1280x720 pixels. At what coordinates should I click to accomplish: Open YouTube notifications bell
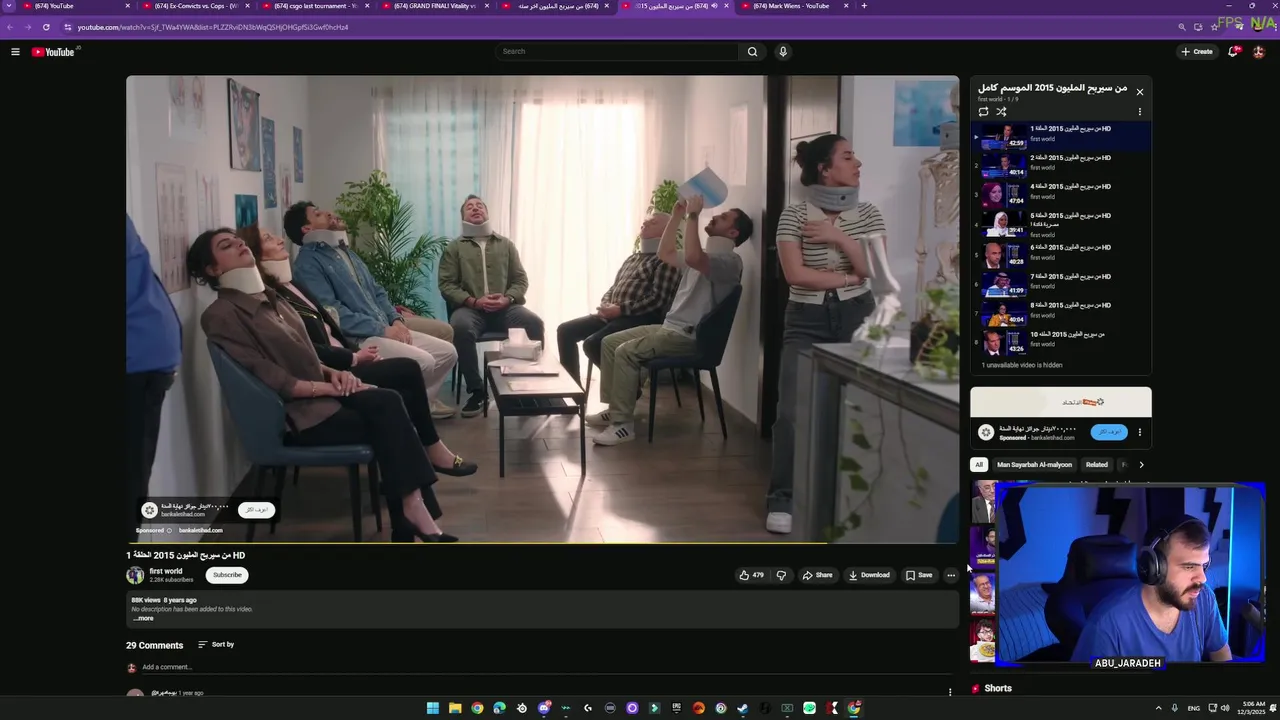(1233, 52)
